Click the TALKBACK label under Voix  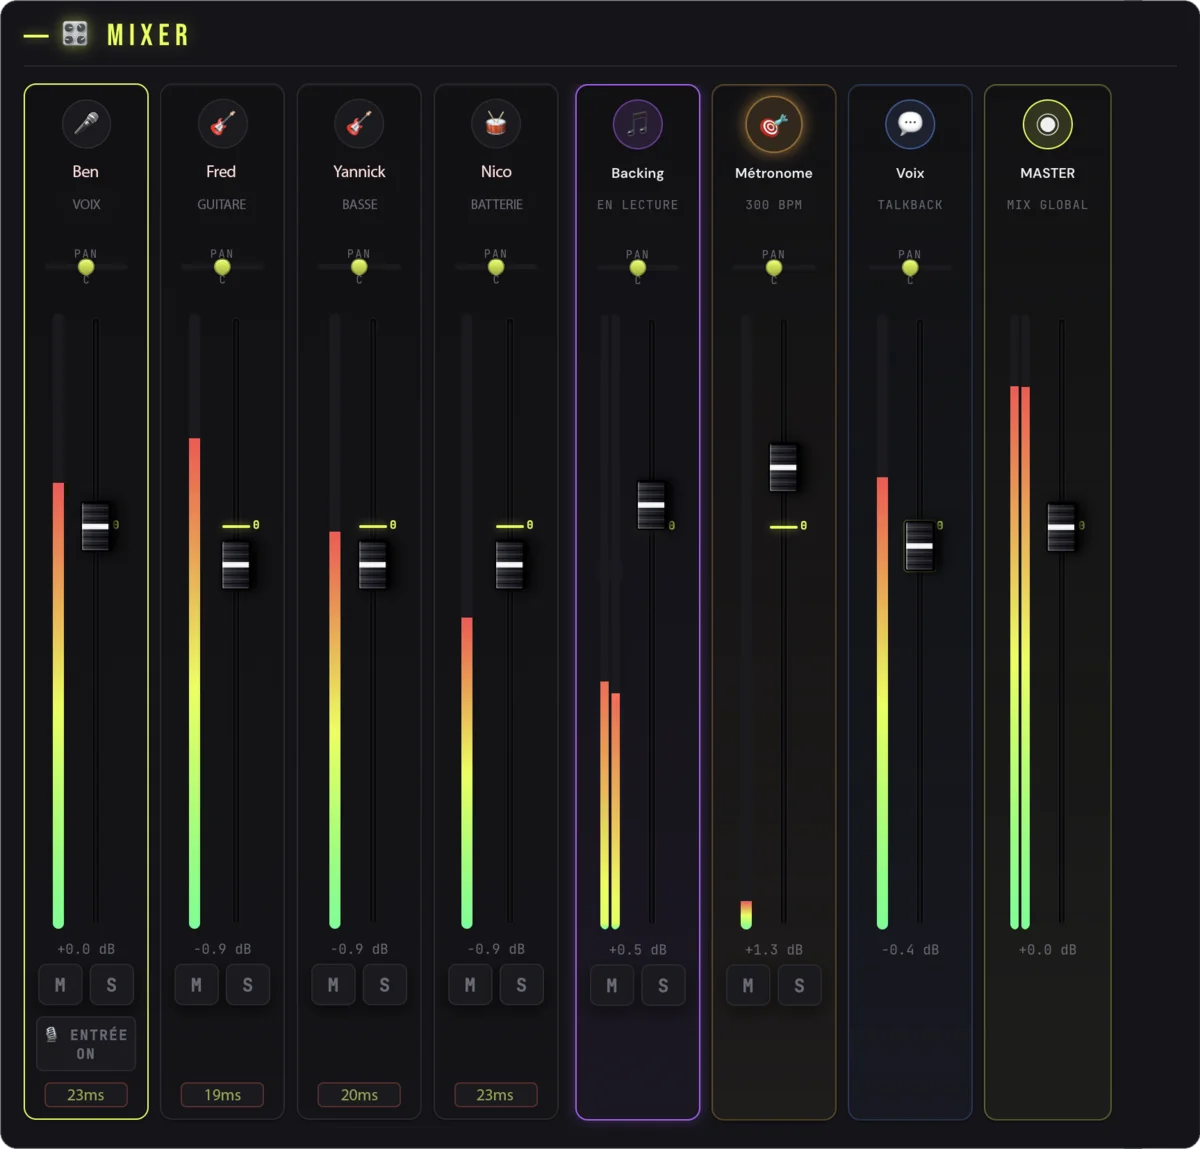(910, 205)
